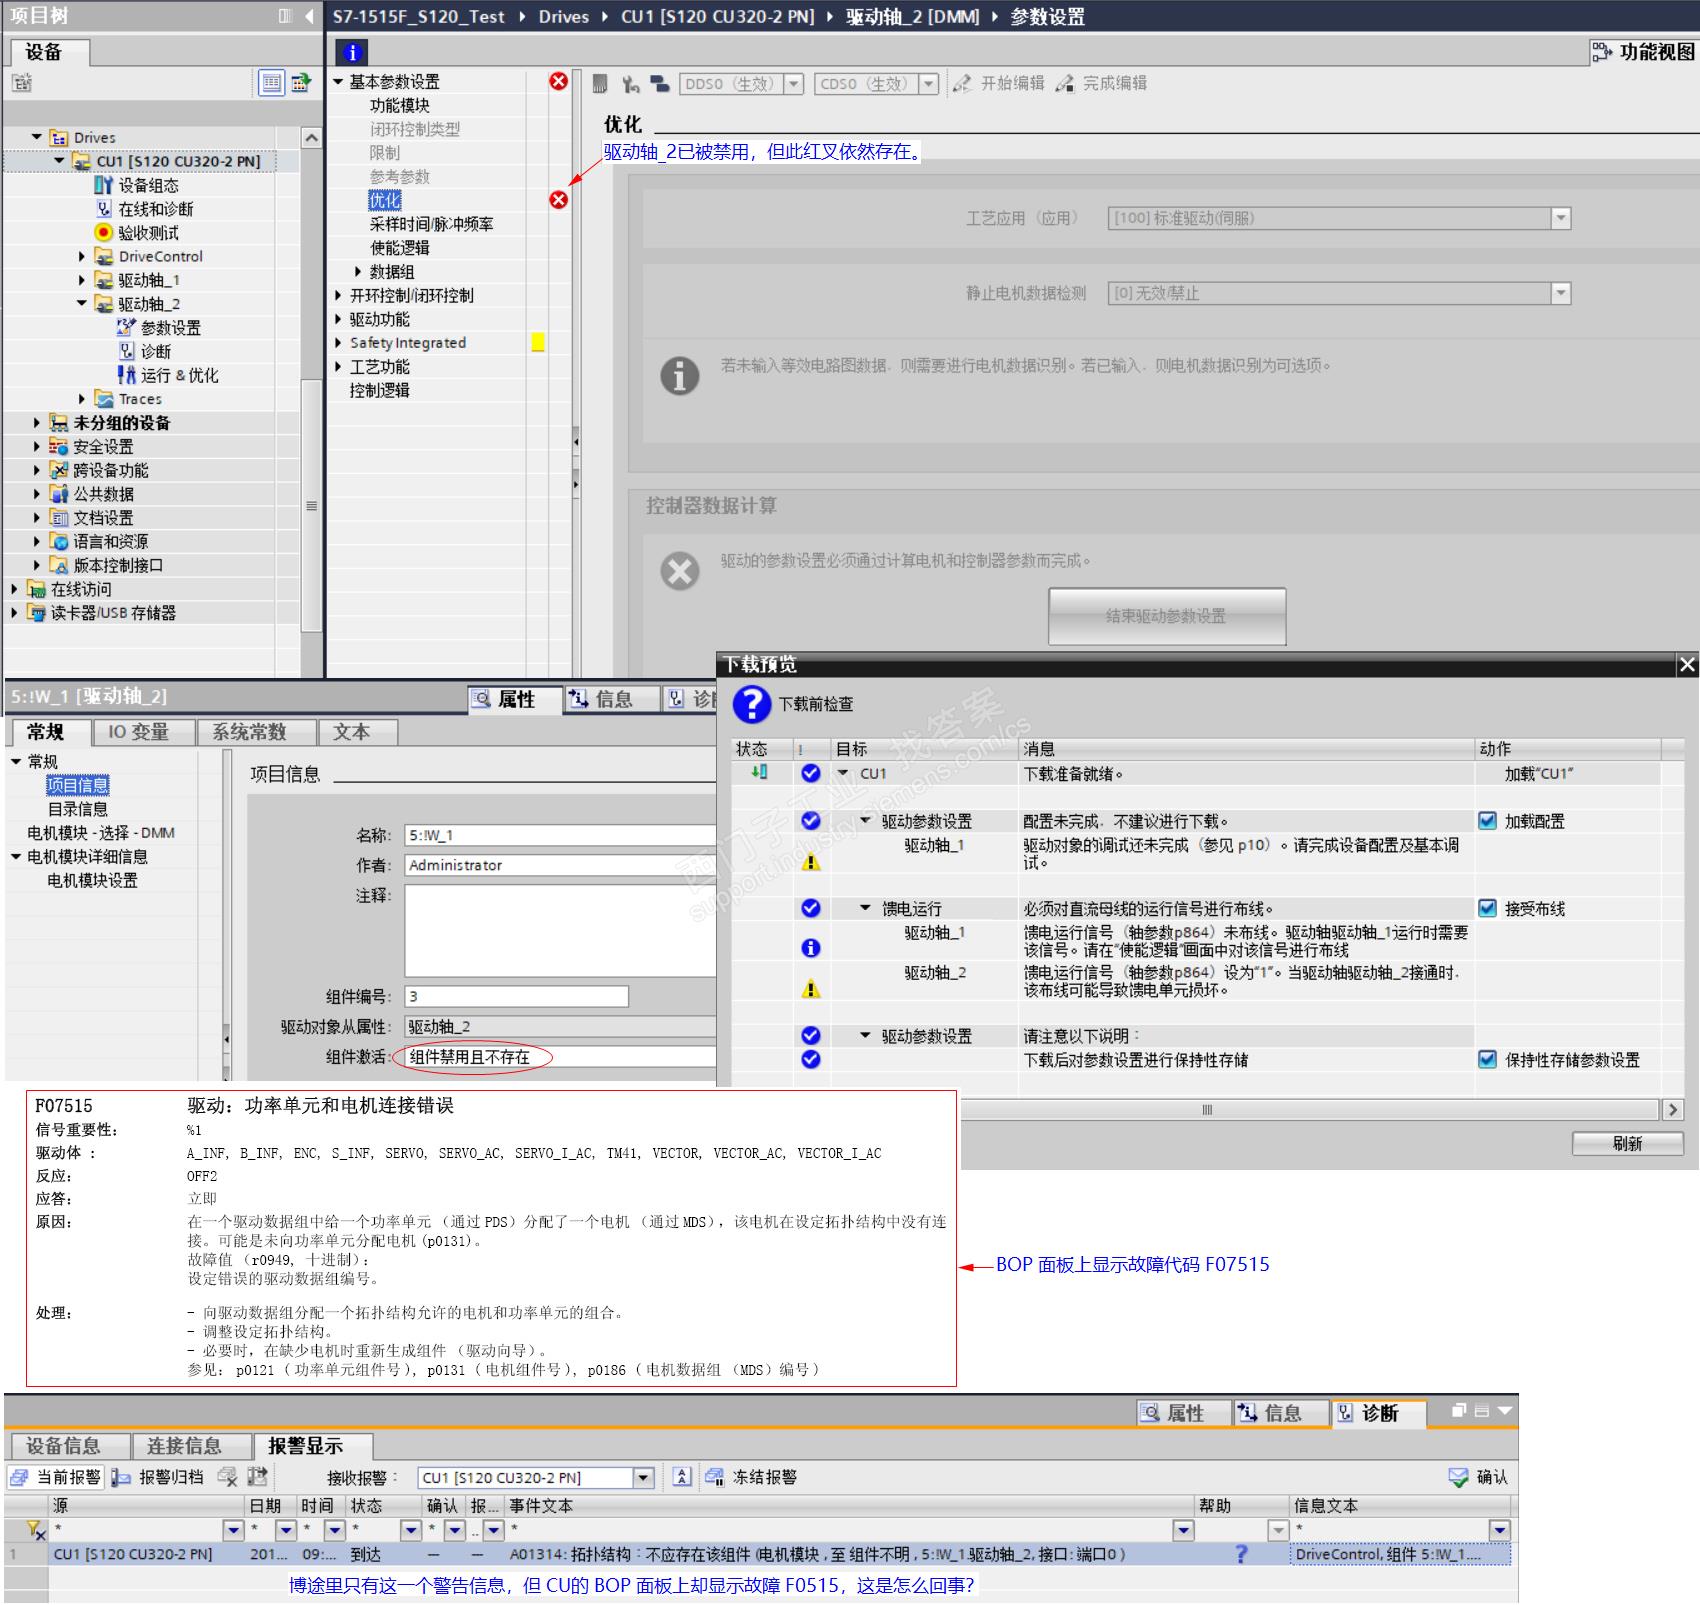Open 接收报警 device dropdown

644,1477
